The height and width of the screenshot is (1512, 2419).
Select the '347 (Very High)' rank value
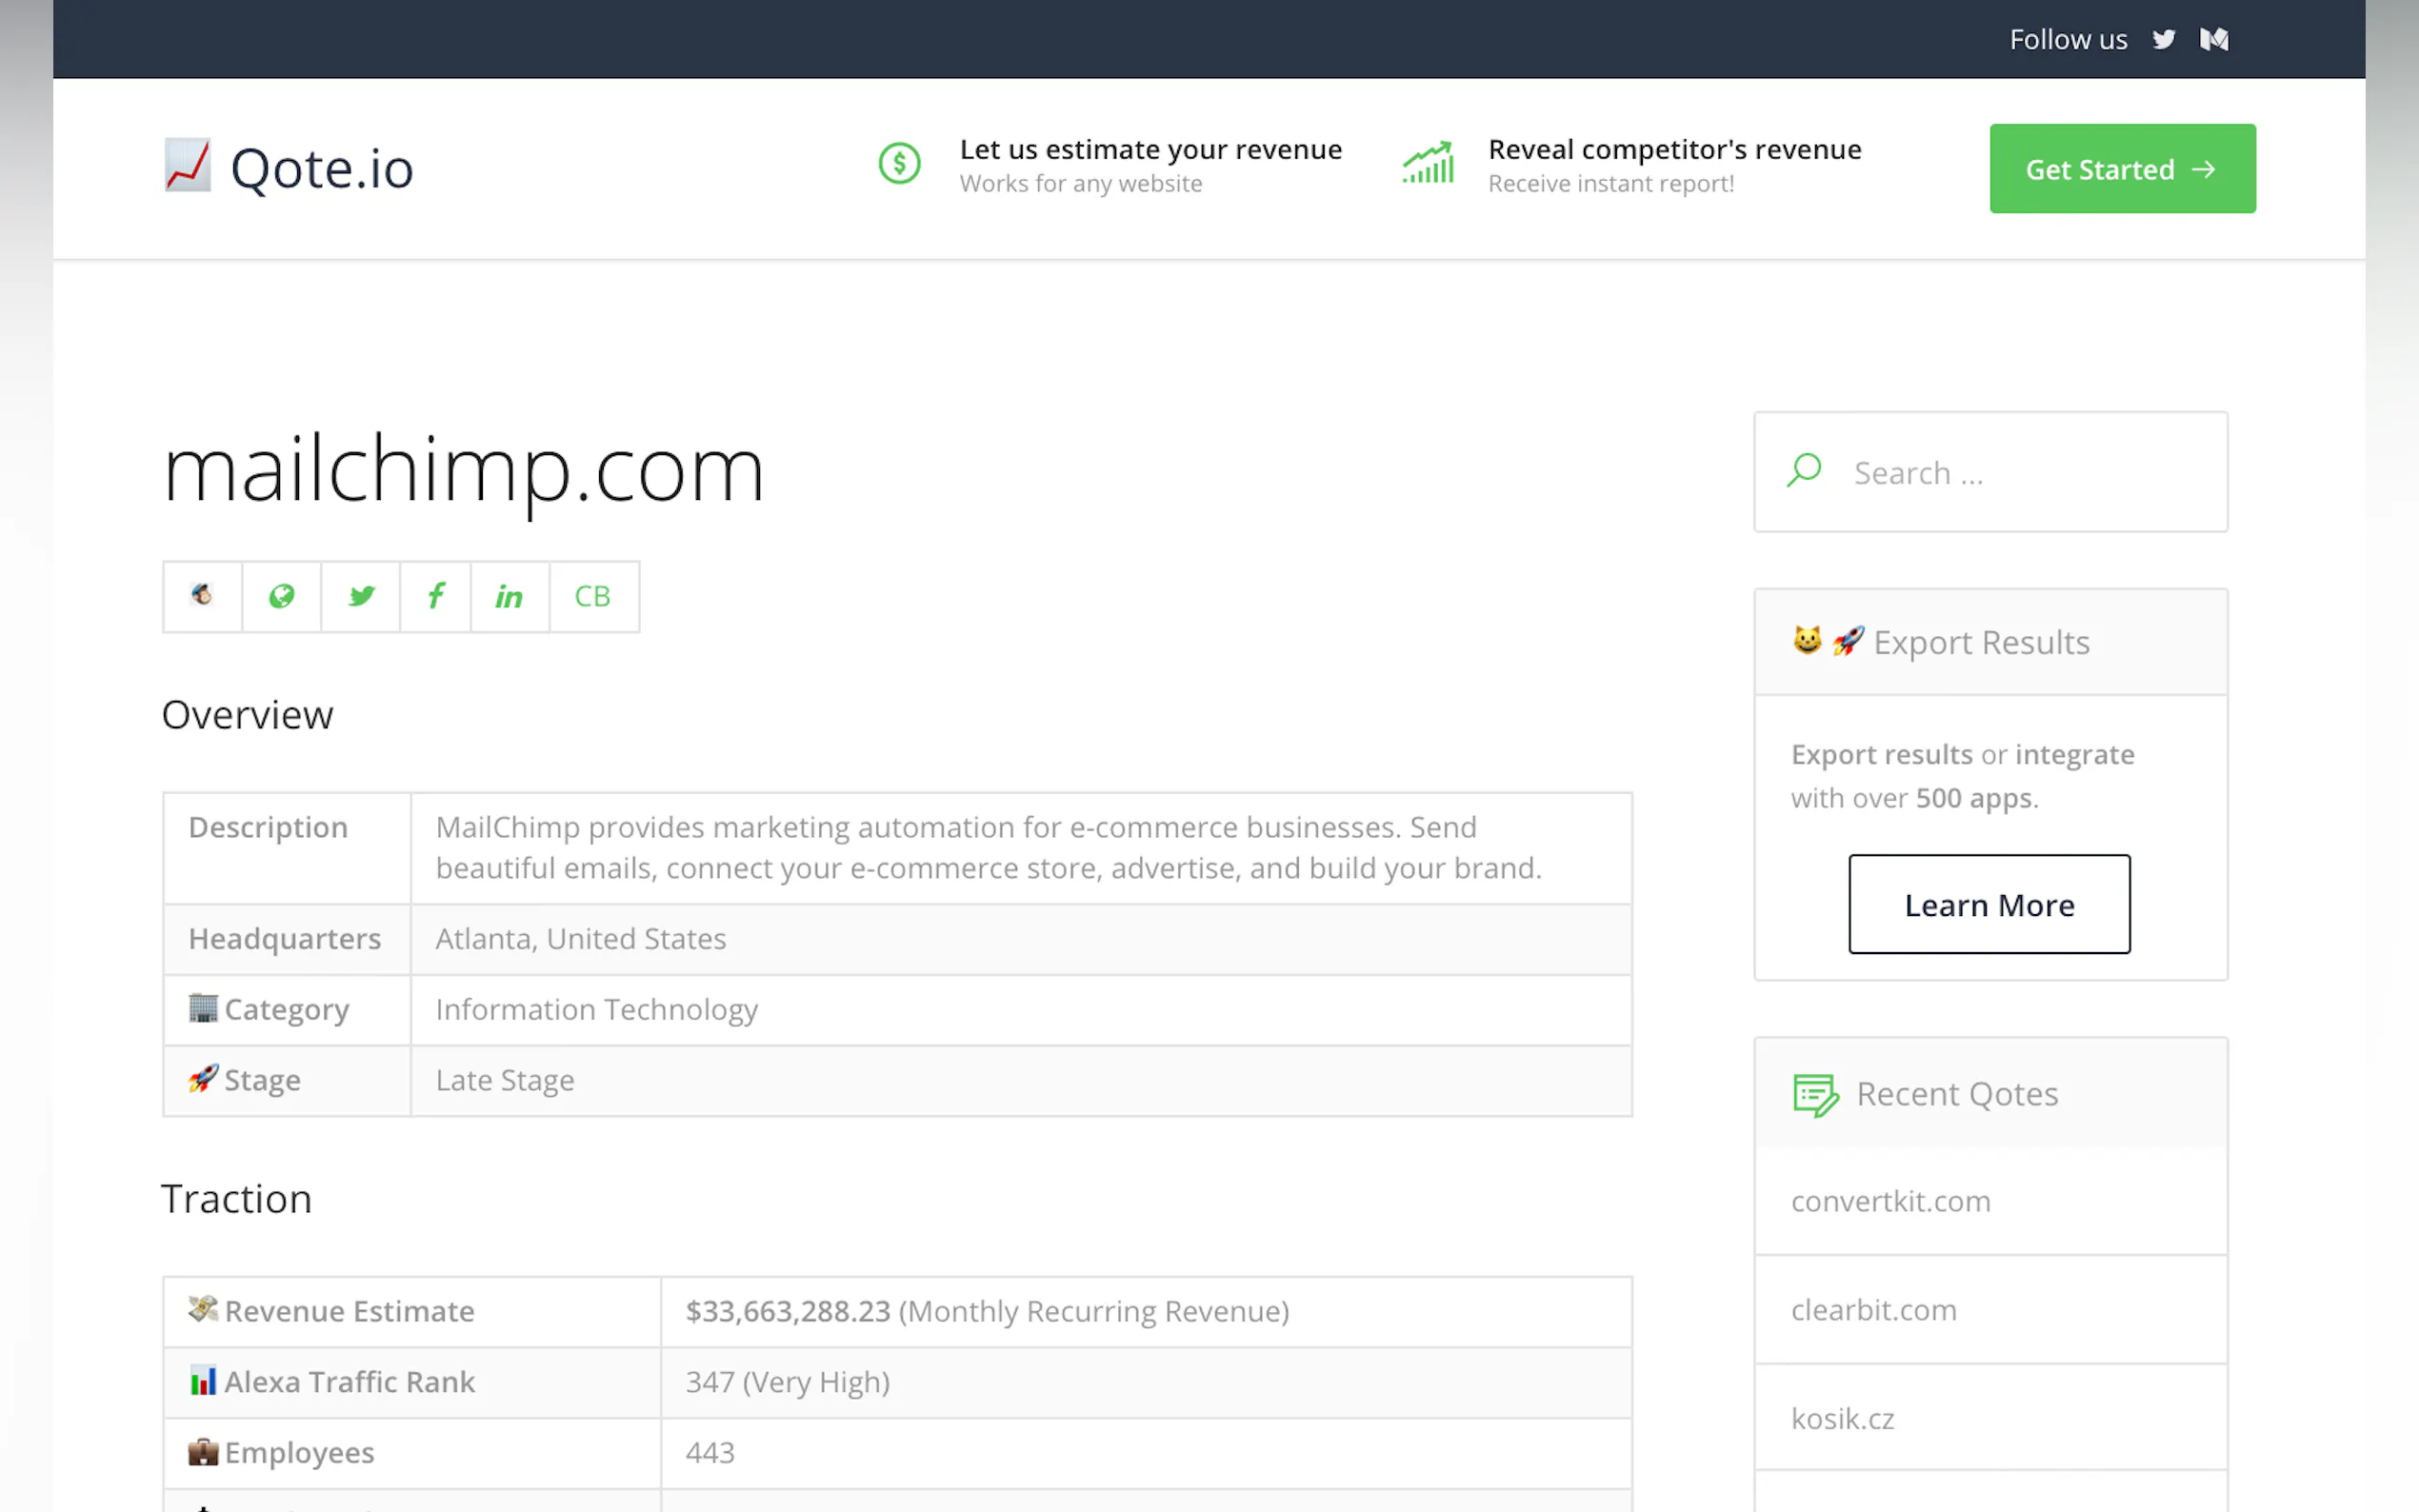point(787,1382)
